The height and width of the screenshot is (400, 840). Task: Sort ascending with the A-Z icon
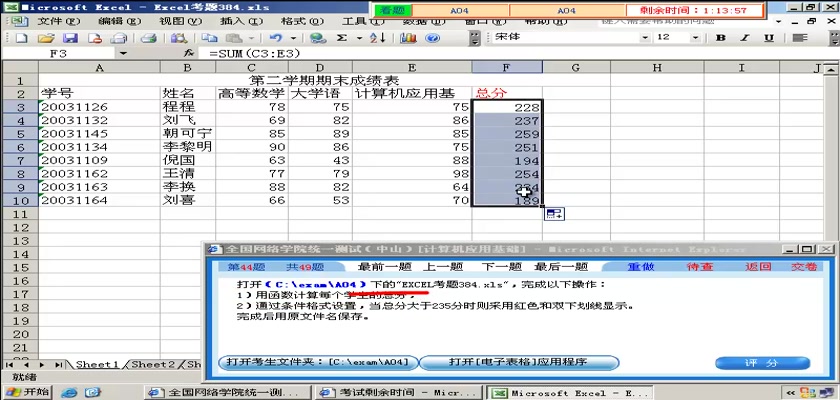[377, 38]
